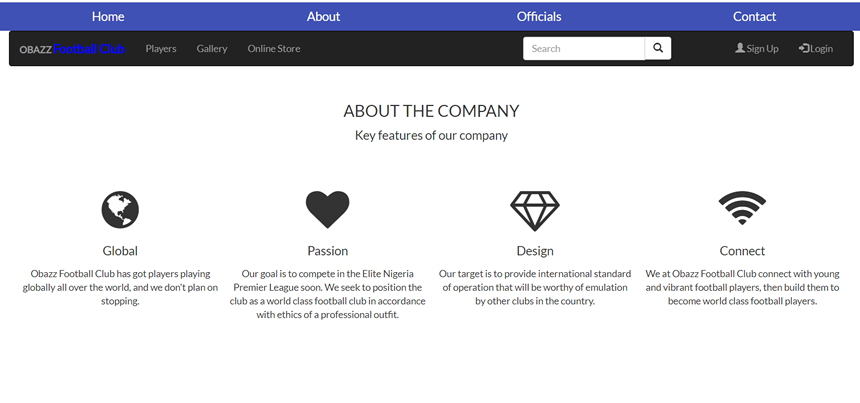Switch to the Officials tab

click(x=539, y=16)
